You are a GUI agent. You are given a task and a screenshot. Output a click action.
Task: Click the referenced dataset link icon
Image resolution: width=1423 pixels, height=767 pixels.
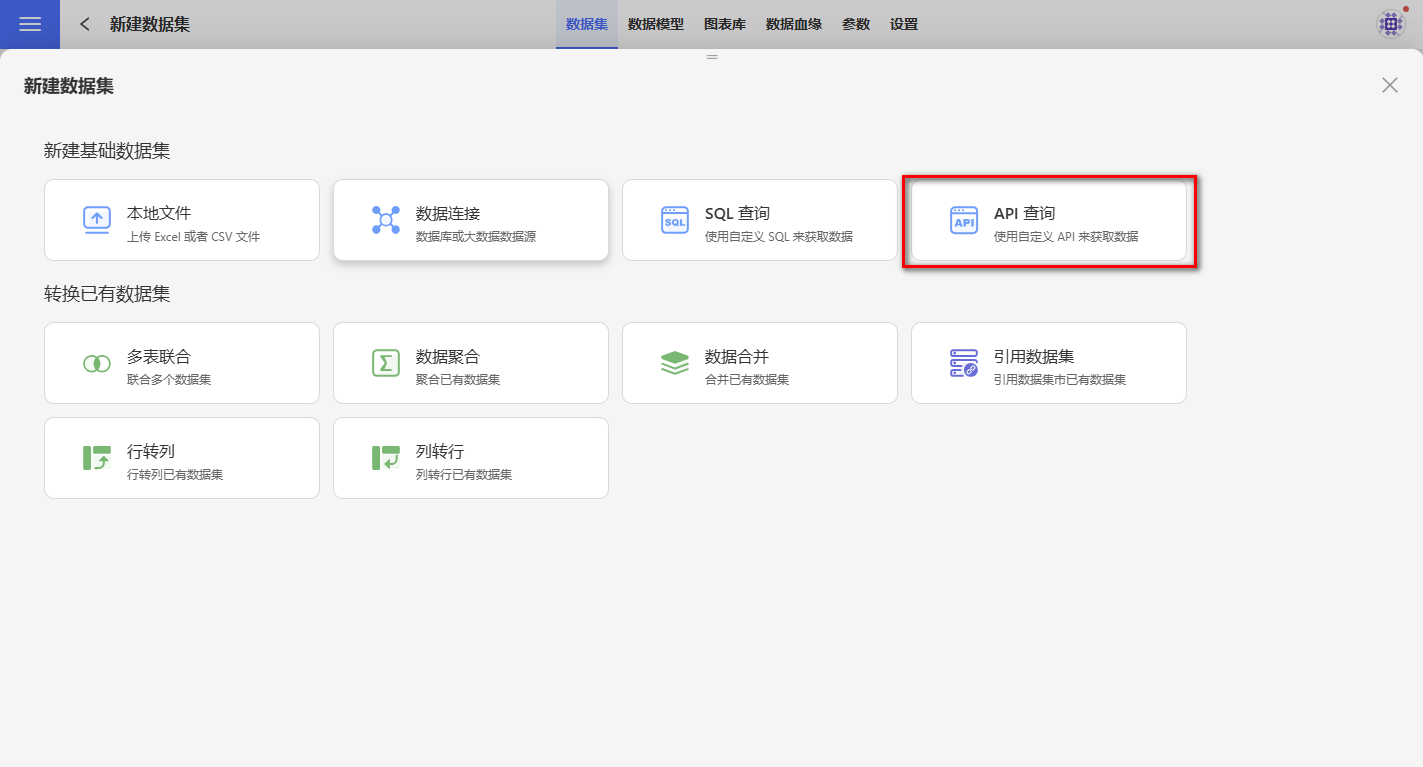[964, 363]
